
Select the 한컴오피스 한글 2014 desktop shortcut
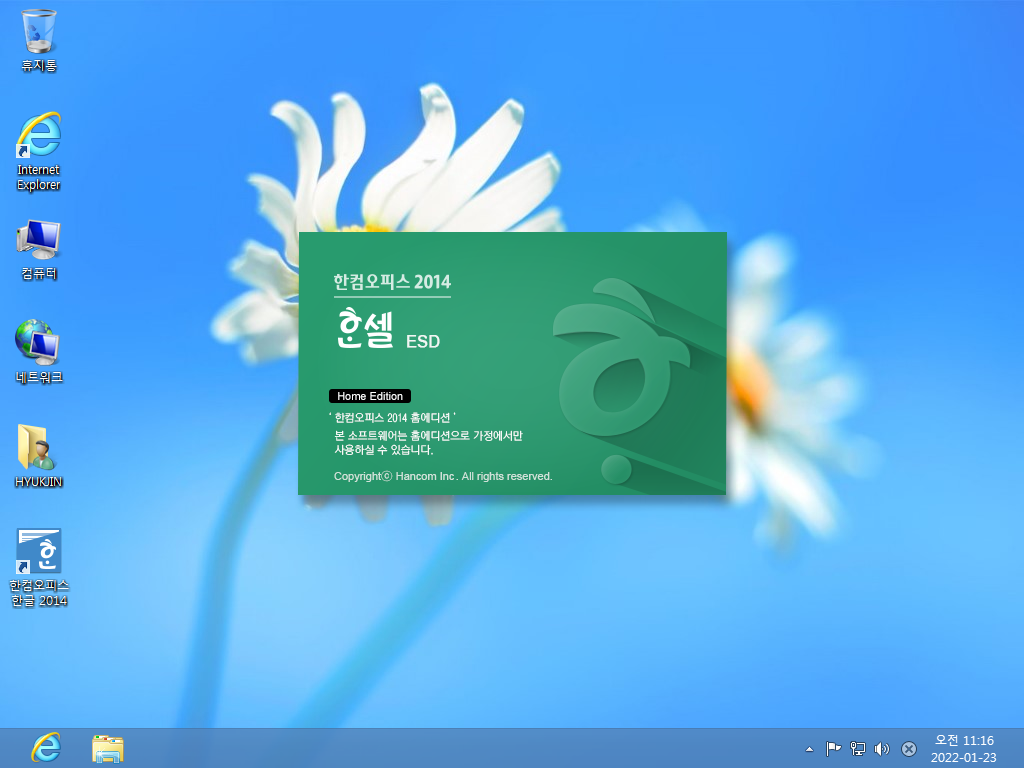[x=39, y=568]
